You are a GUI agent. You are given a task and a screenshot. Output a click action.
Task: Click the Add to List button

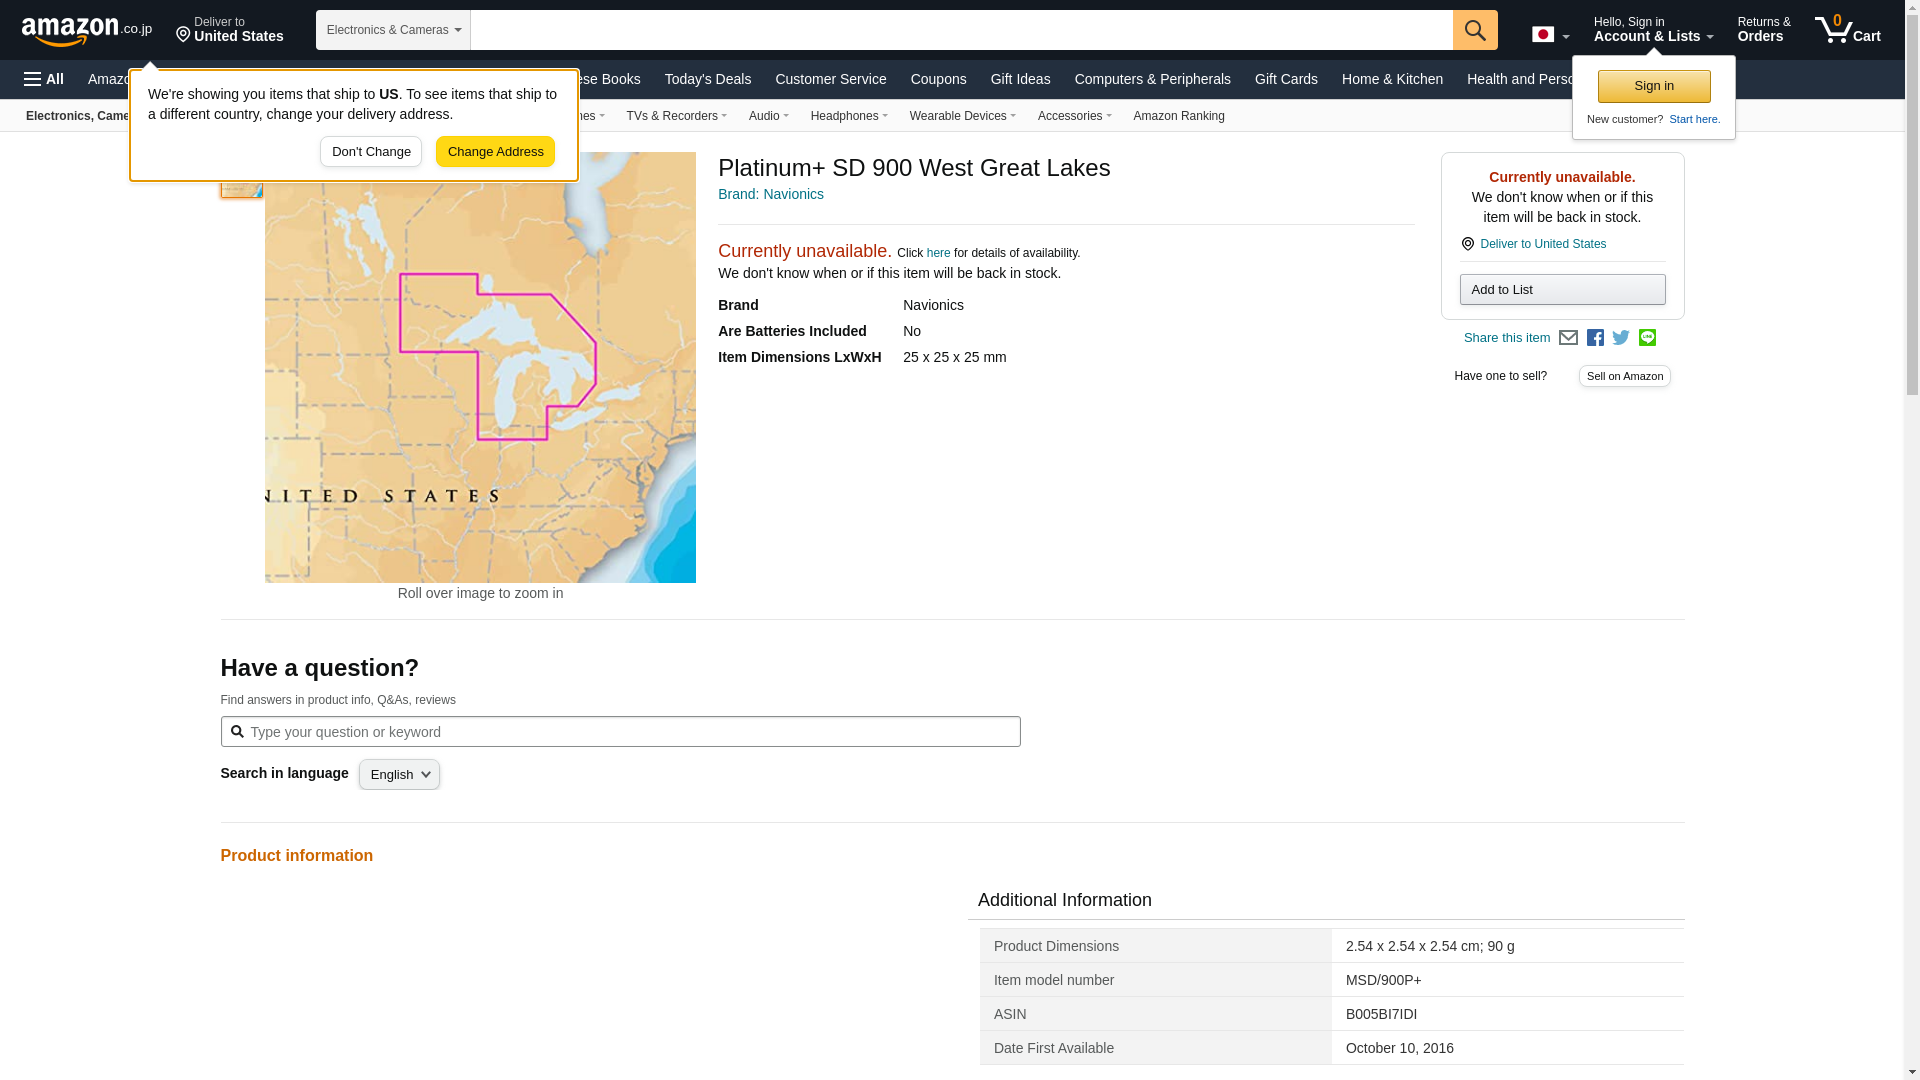coord(1562,290)
